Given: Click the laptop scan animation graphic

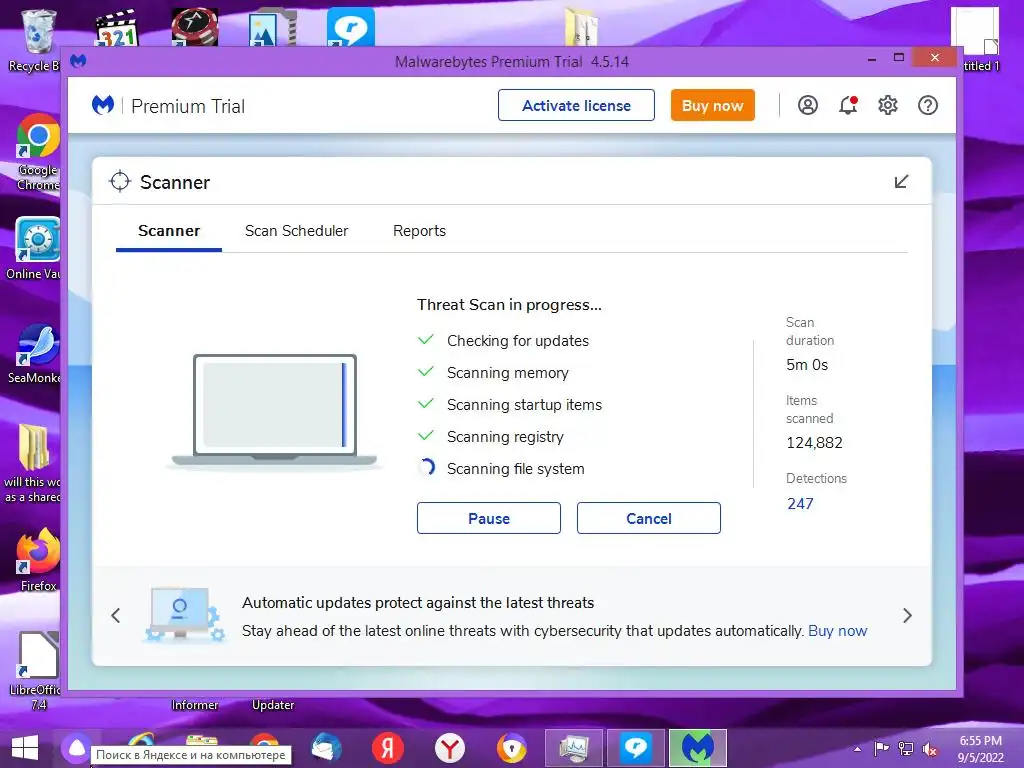Looking at the screenshot, I should click(274, 410).
